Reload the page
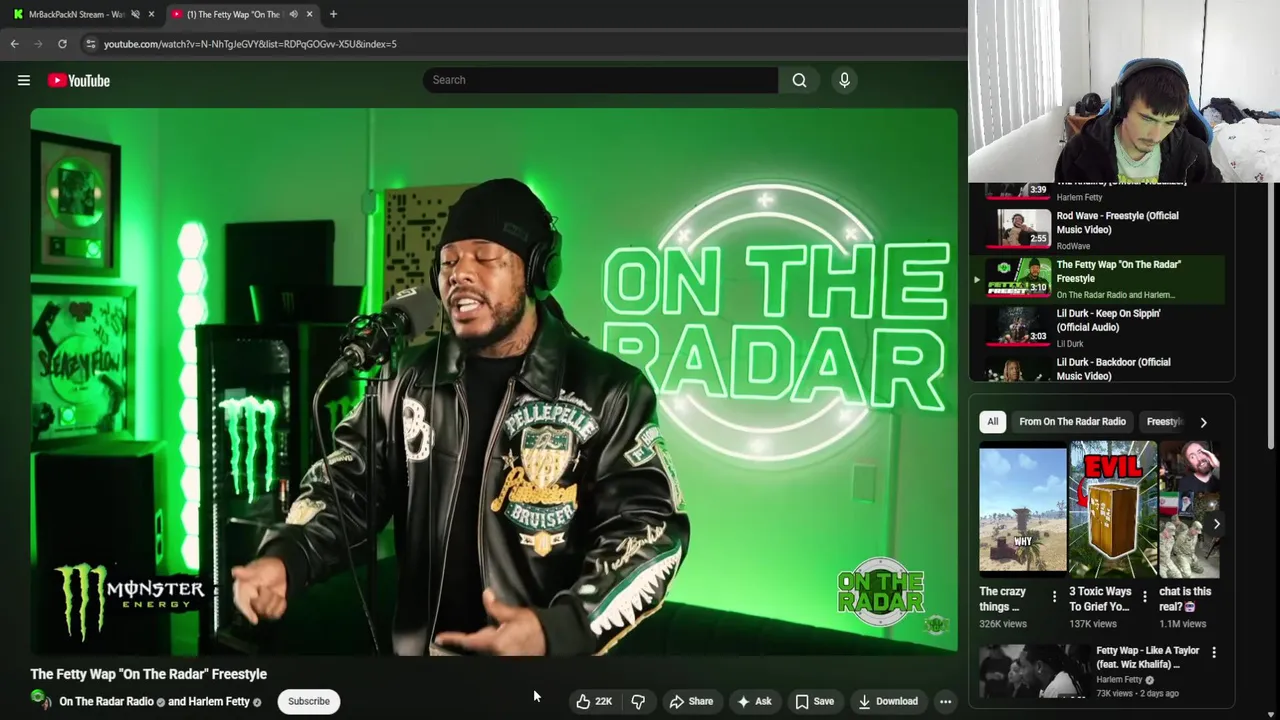Image resolution: width=1280 pixels, height=720 pixels. [62, 44]
